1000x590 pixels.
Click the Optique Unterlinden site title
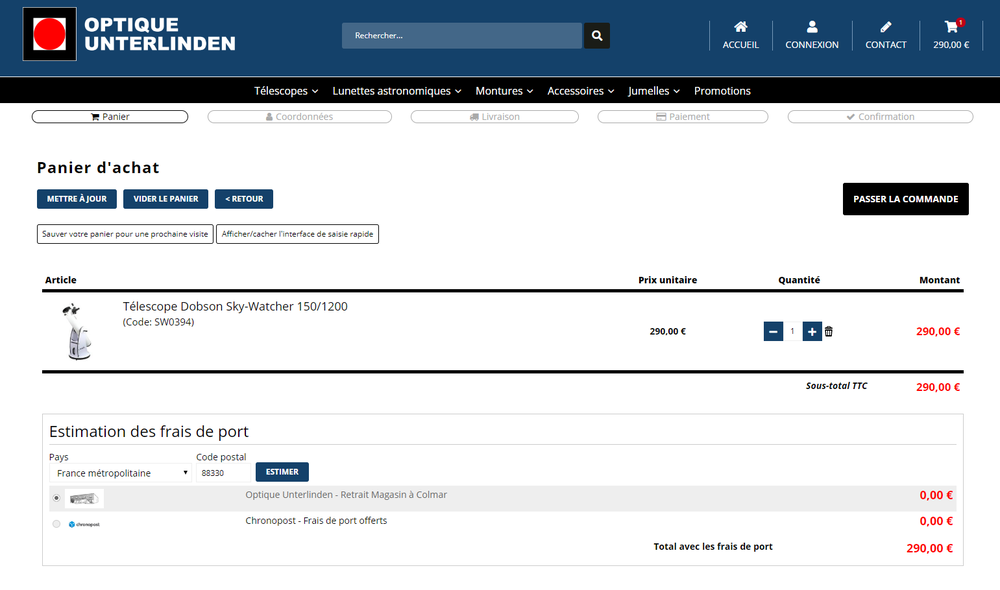point(159,34)
